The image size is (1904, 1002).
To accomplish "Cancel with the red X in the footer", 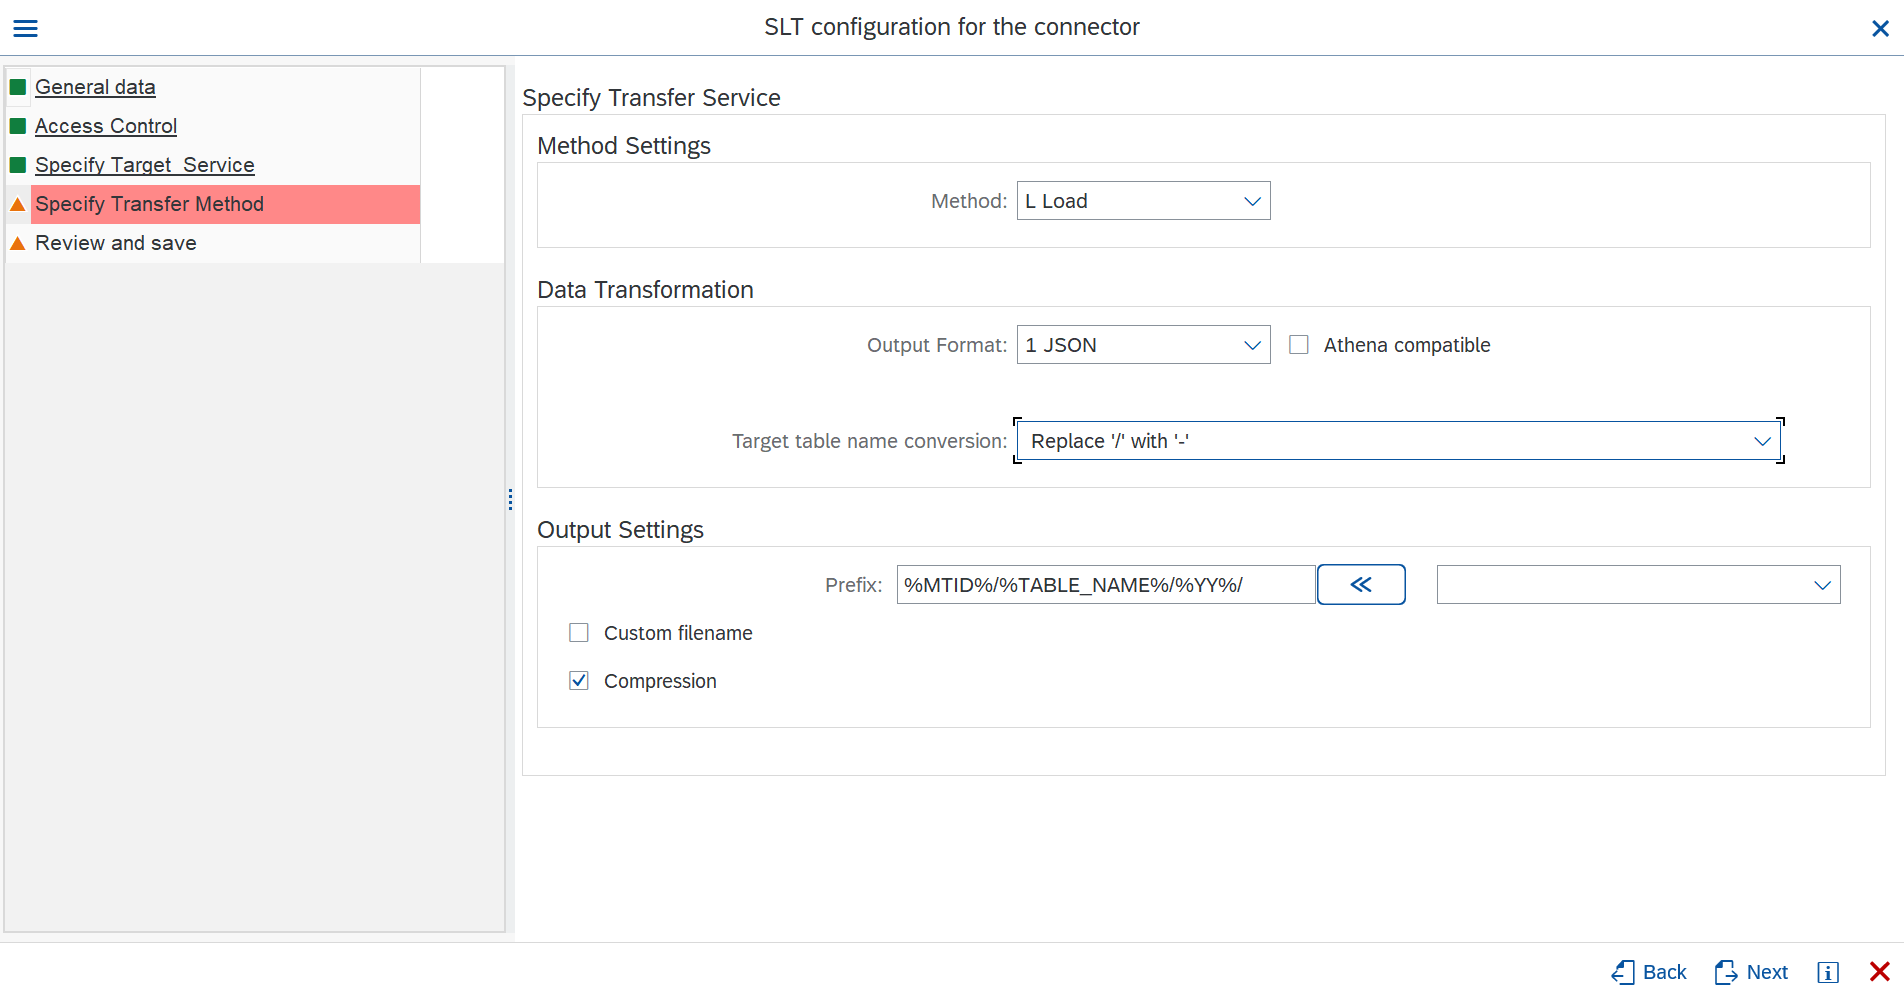I will 1880,972.
